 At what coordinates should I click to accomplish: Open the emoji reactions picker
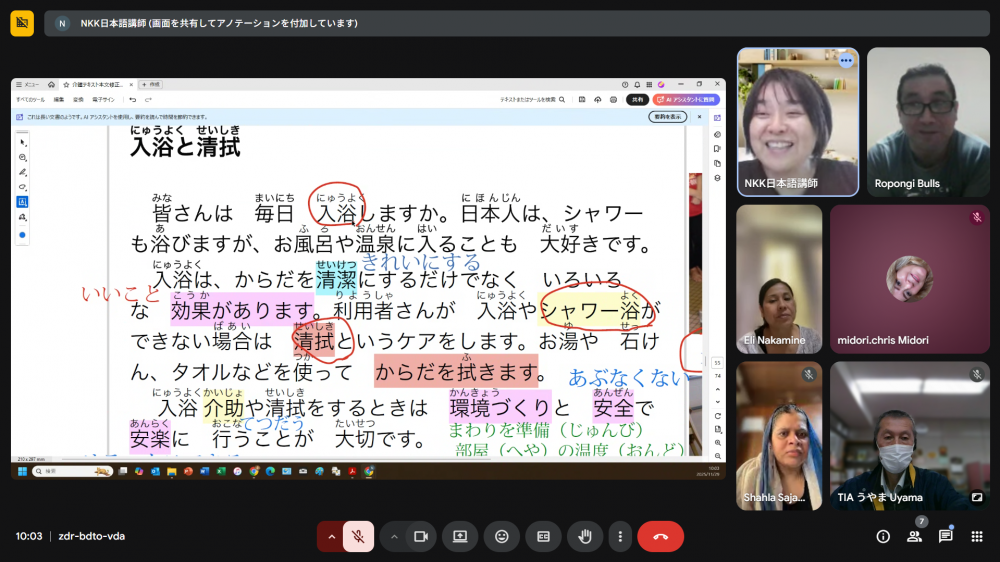[501, 537]
